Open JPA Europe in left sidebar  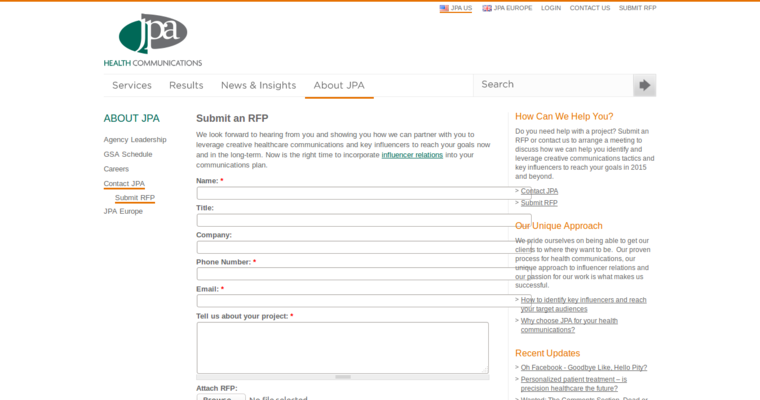(x=123, y=211)
